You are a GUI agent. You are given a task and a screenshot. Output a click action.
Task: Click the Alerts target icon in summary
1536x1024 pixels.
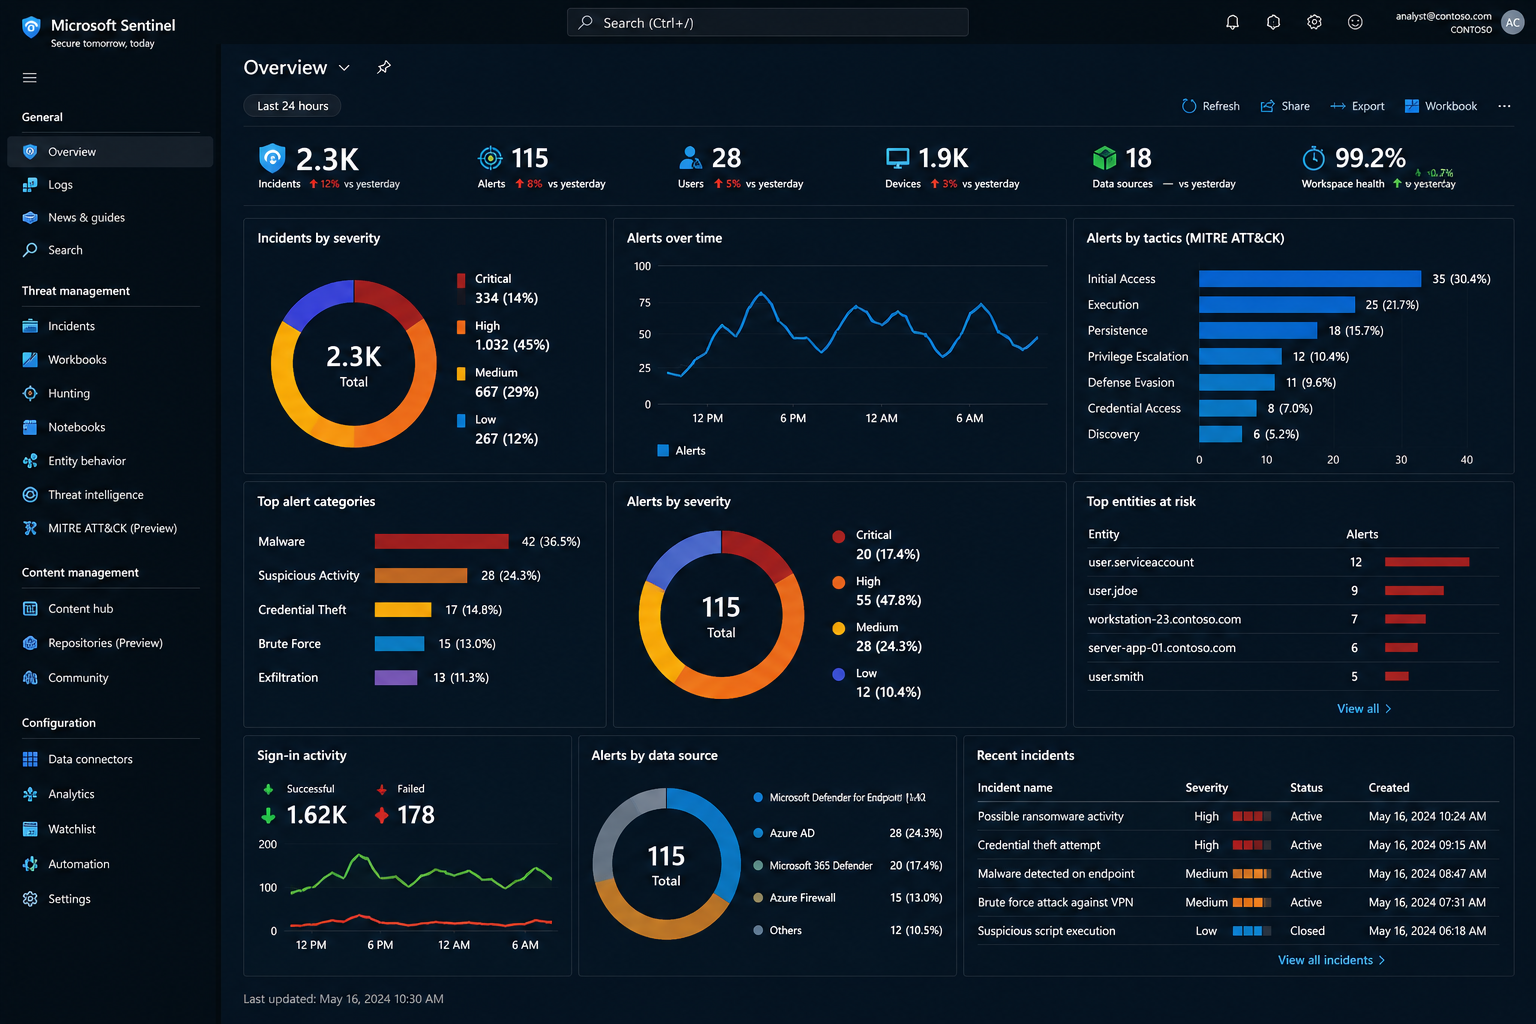[490, 158]
